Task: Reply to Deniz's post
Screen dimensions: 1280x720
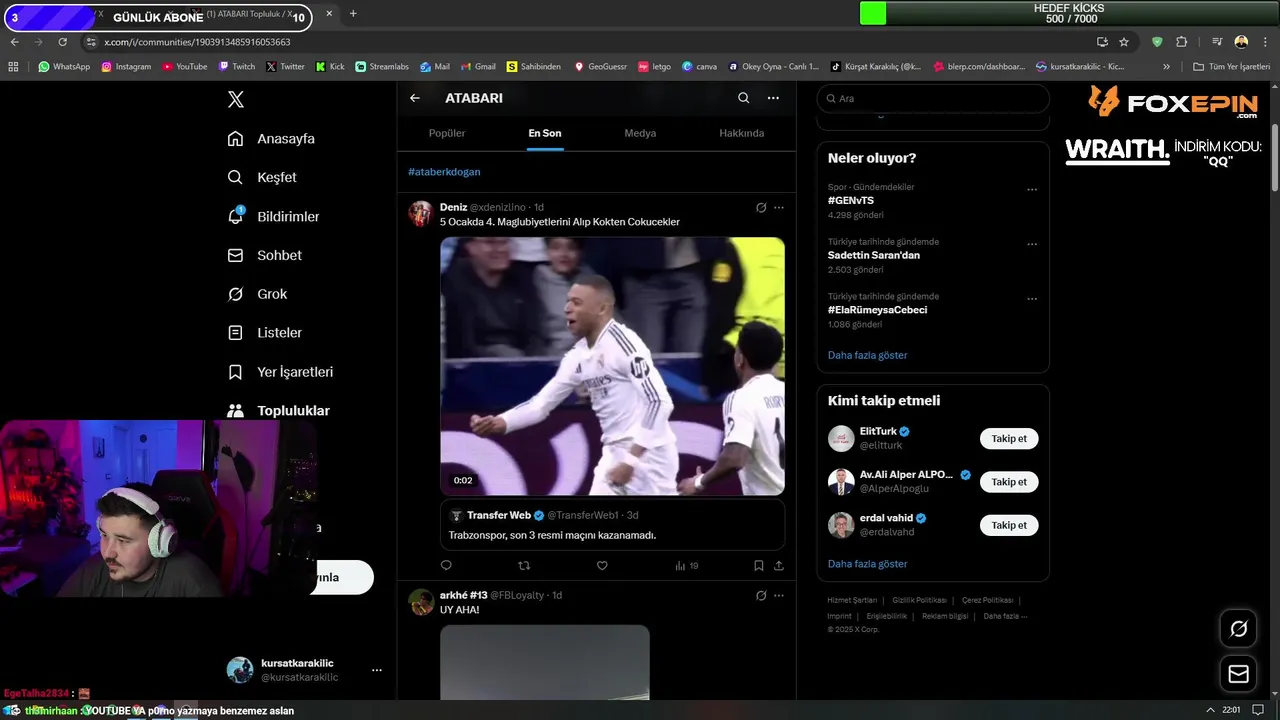Action: [x=446, y=565]
